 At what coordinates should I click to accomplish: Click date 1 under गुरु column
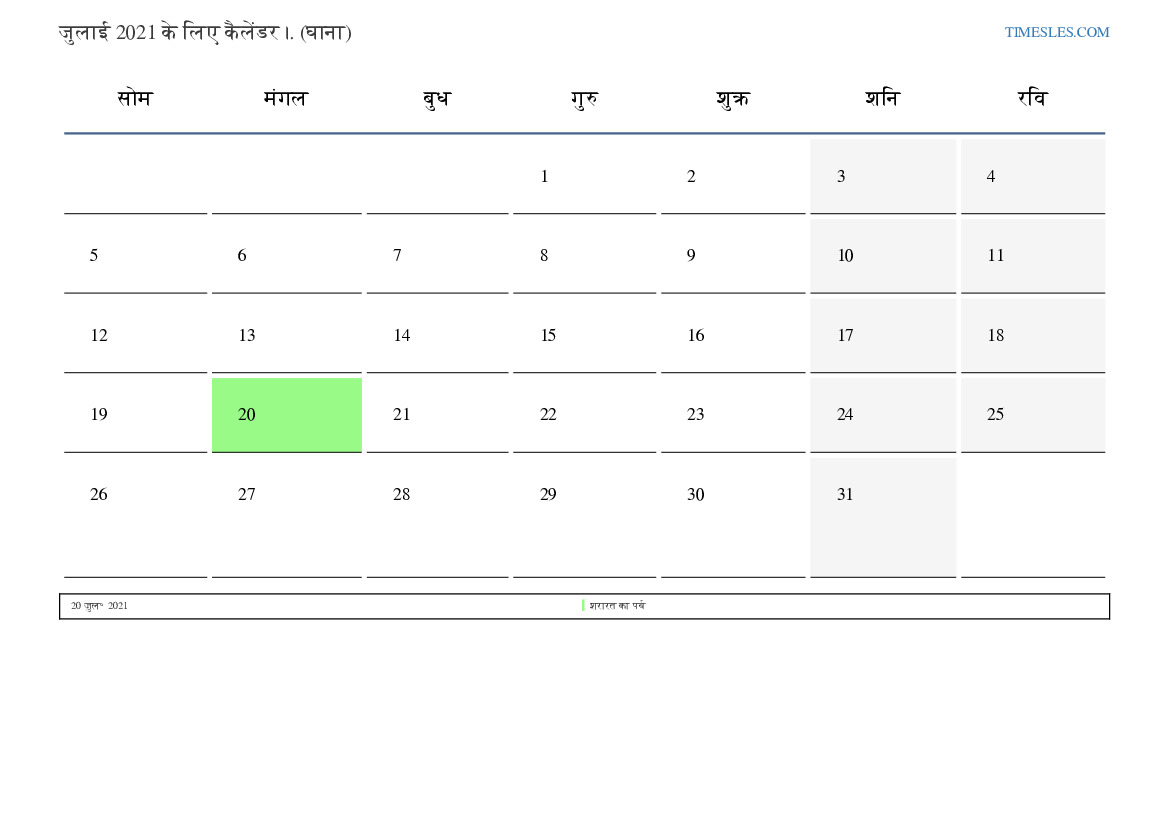point(584,176)
